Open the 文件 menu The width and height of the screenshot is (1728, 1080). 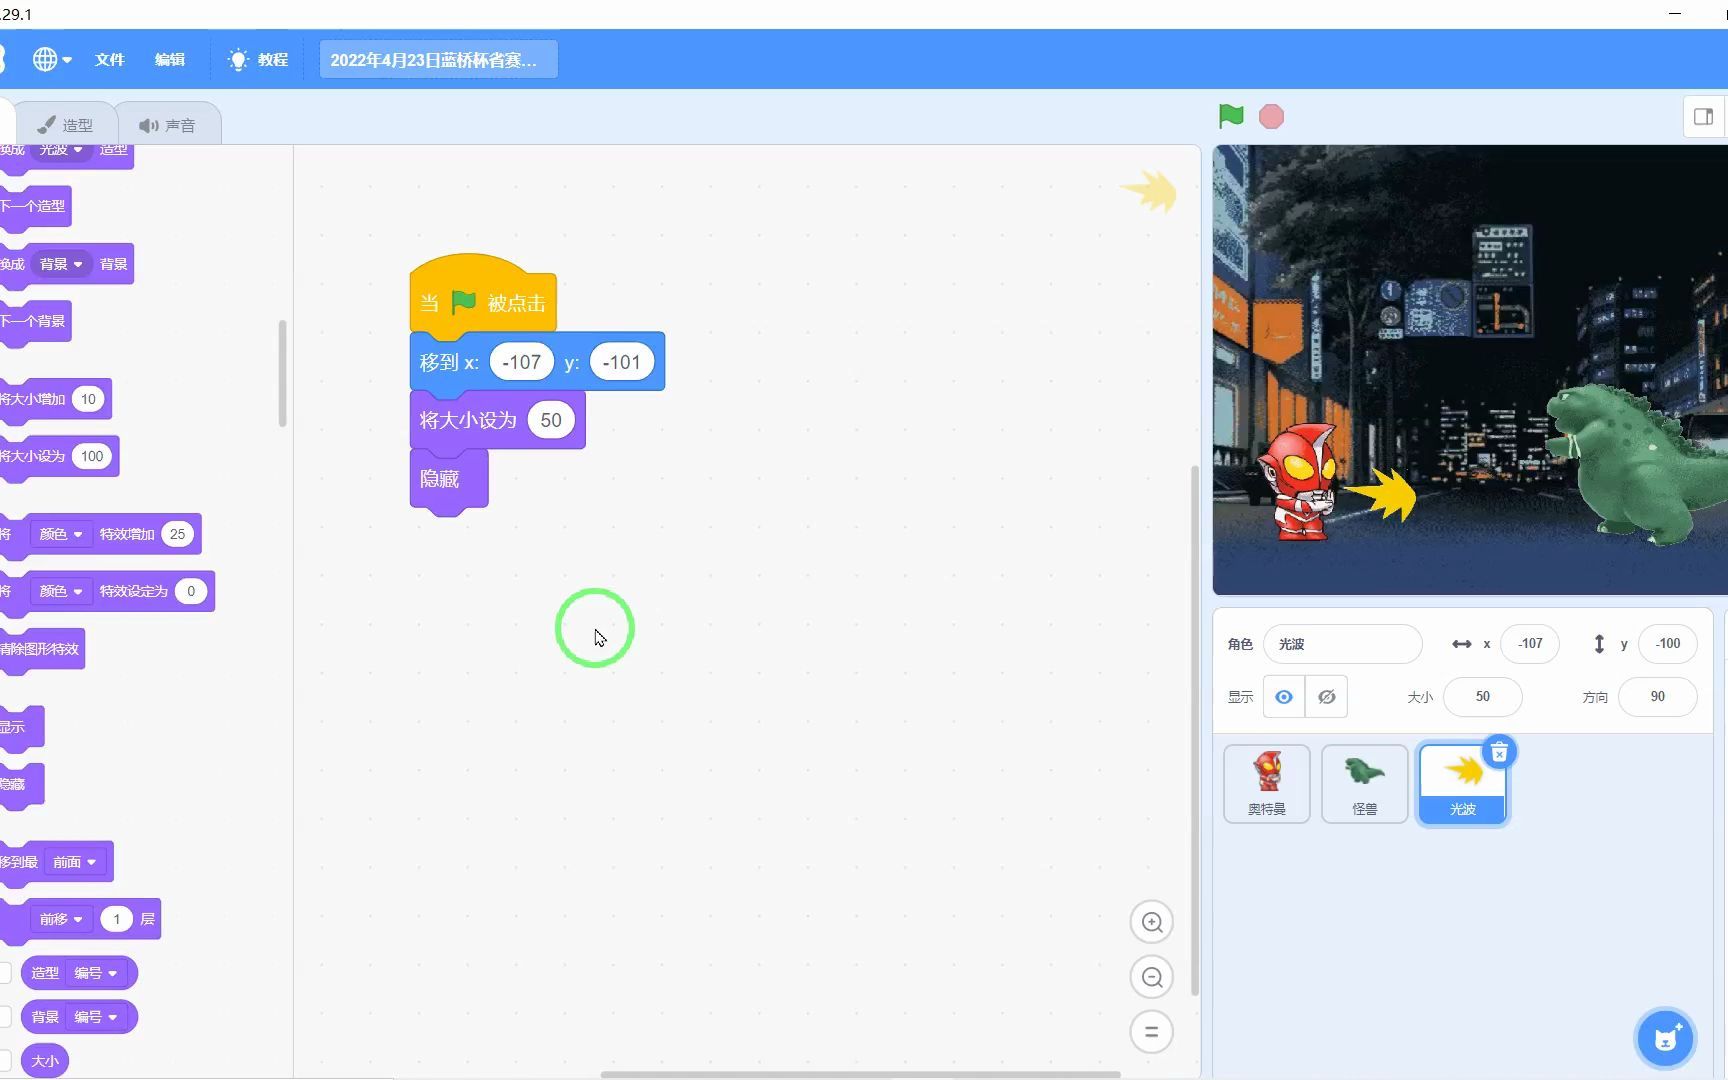pyautogui.click(x=110, y=60)
